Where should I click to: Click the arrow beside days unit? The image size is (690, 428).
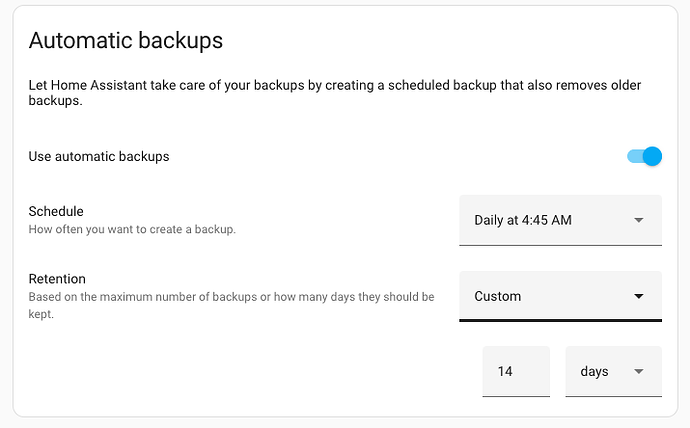pyautogui.click(x=639, y=371)
